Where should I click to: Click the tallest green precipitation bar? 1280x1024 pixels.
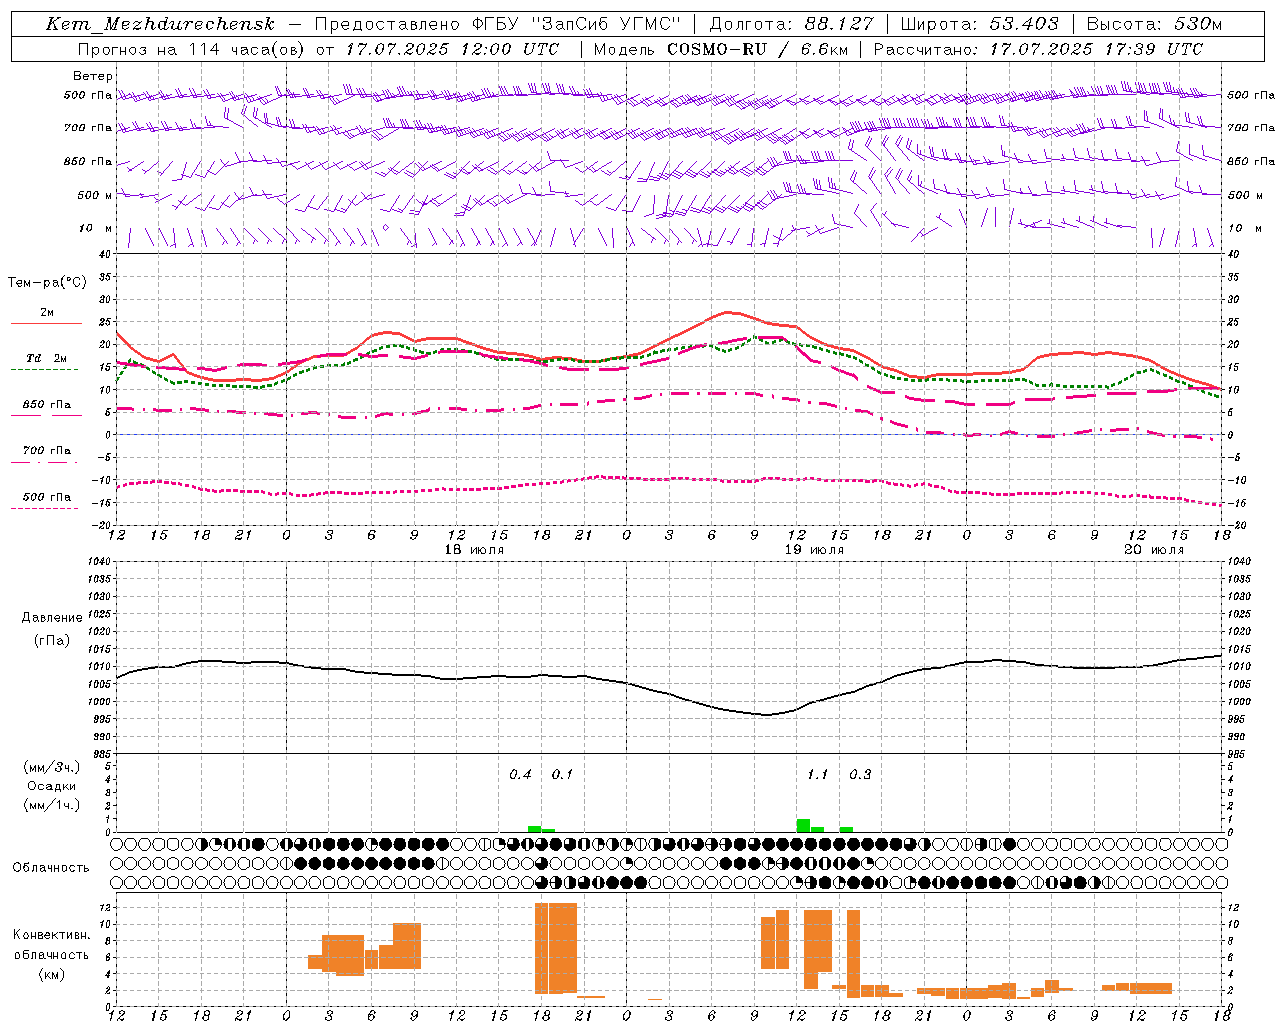pyautogui.click(x=803, y=825)
